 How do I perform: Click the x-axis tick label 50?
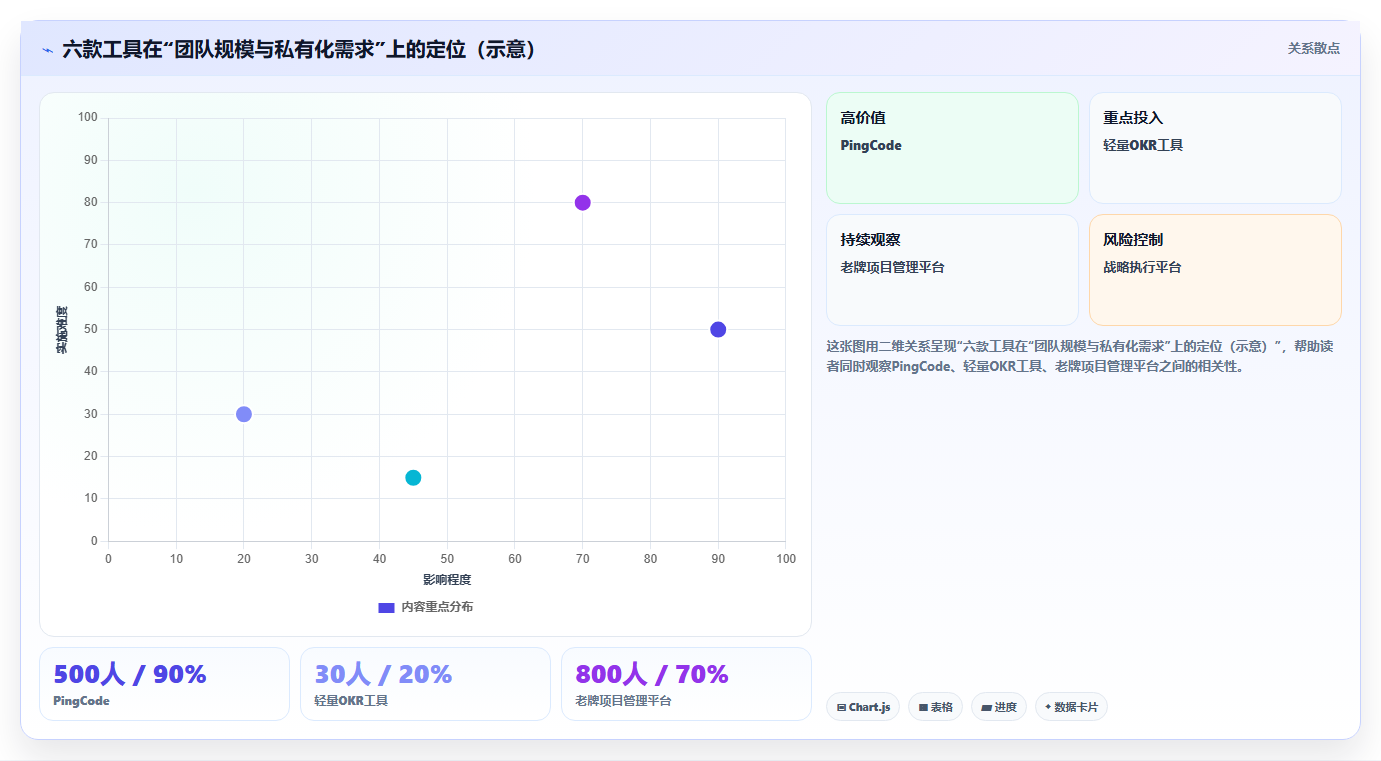click(447, 559)
